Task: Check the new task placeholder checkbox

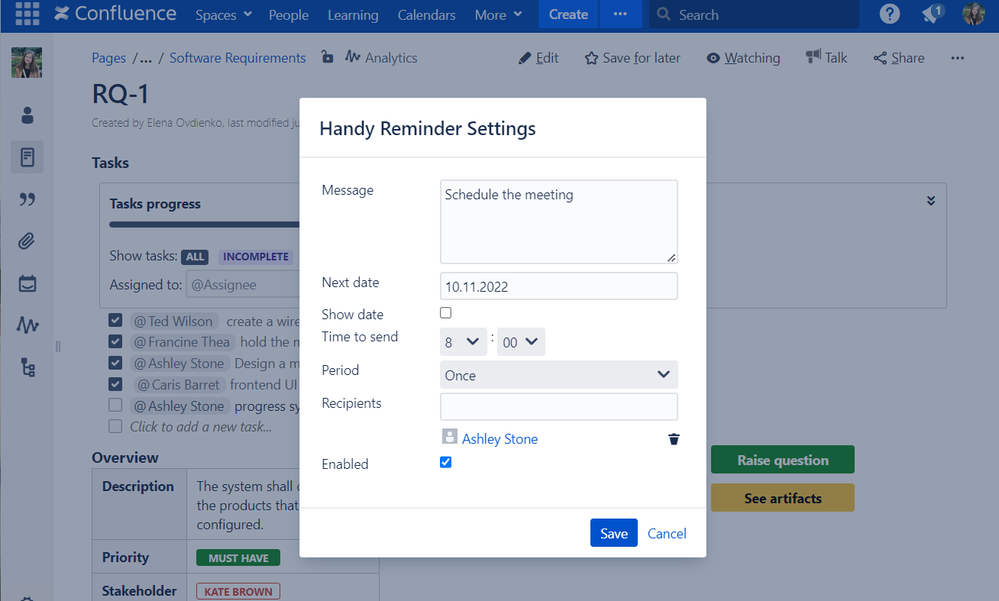Action: pos(115,426)
